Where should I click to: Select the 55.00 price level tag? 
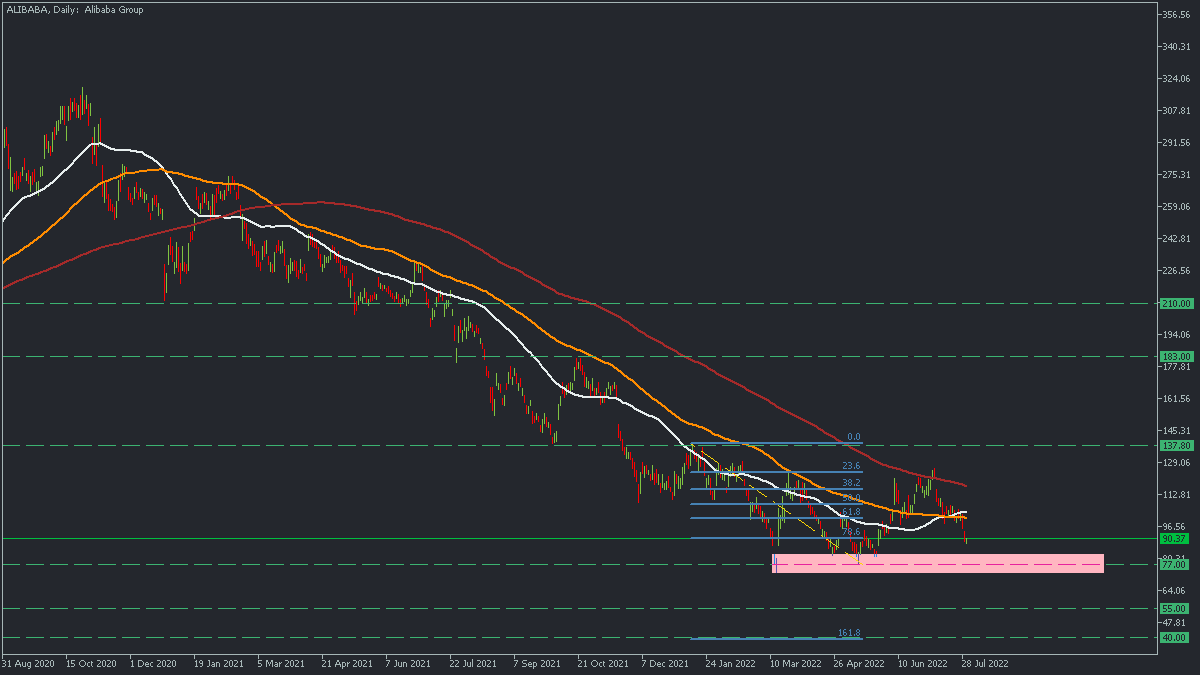[x=1174, y=608]
